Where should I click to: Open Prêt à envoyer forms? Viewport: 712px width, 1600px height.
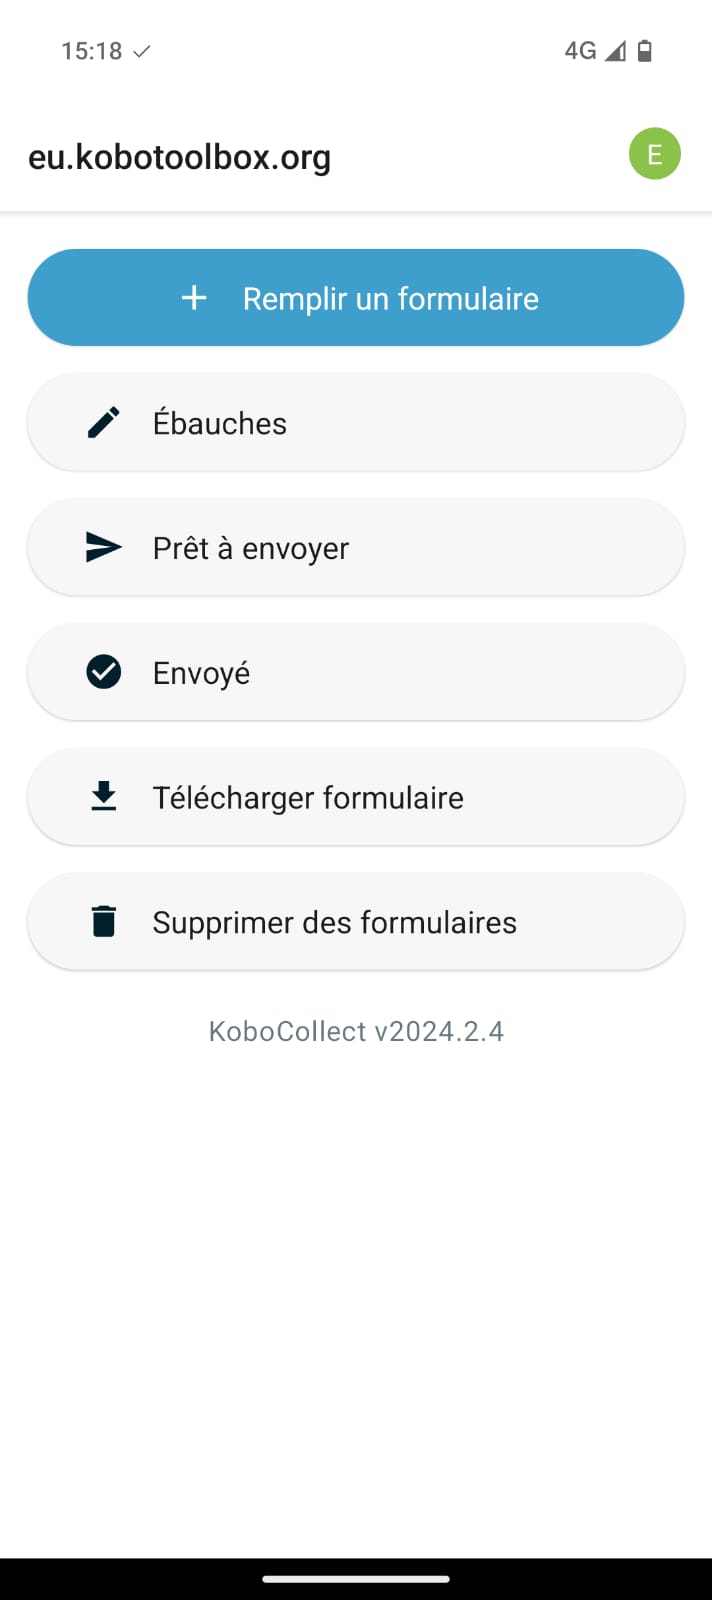(356, 548)
